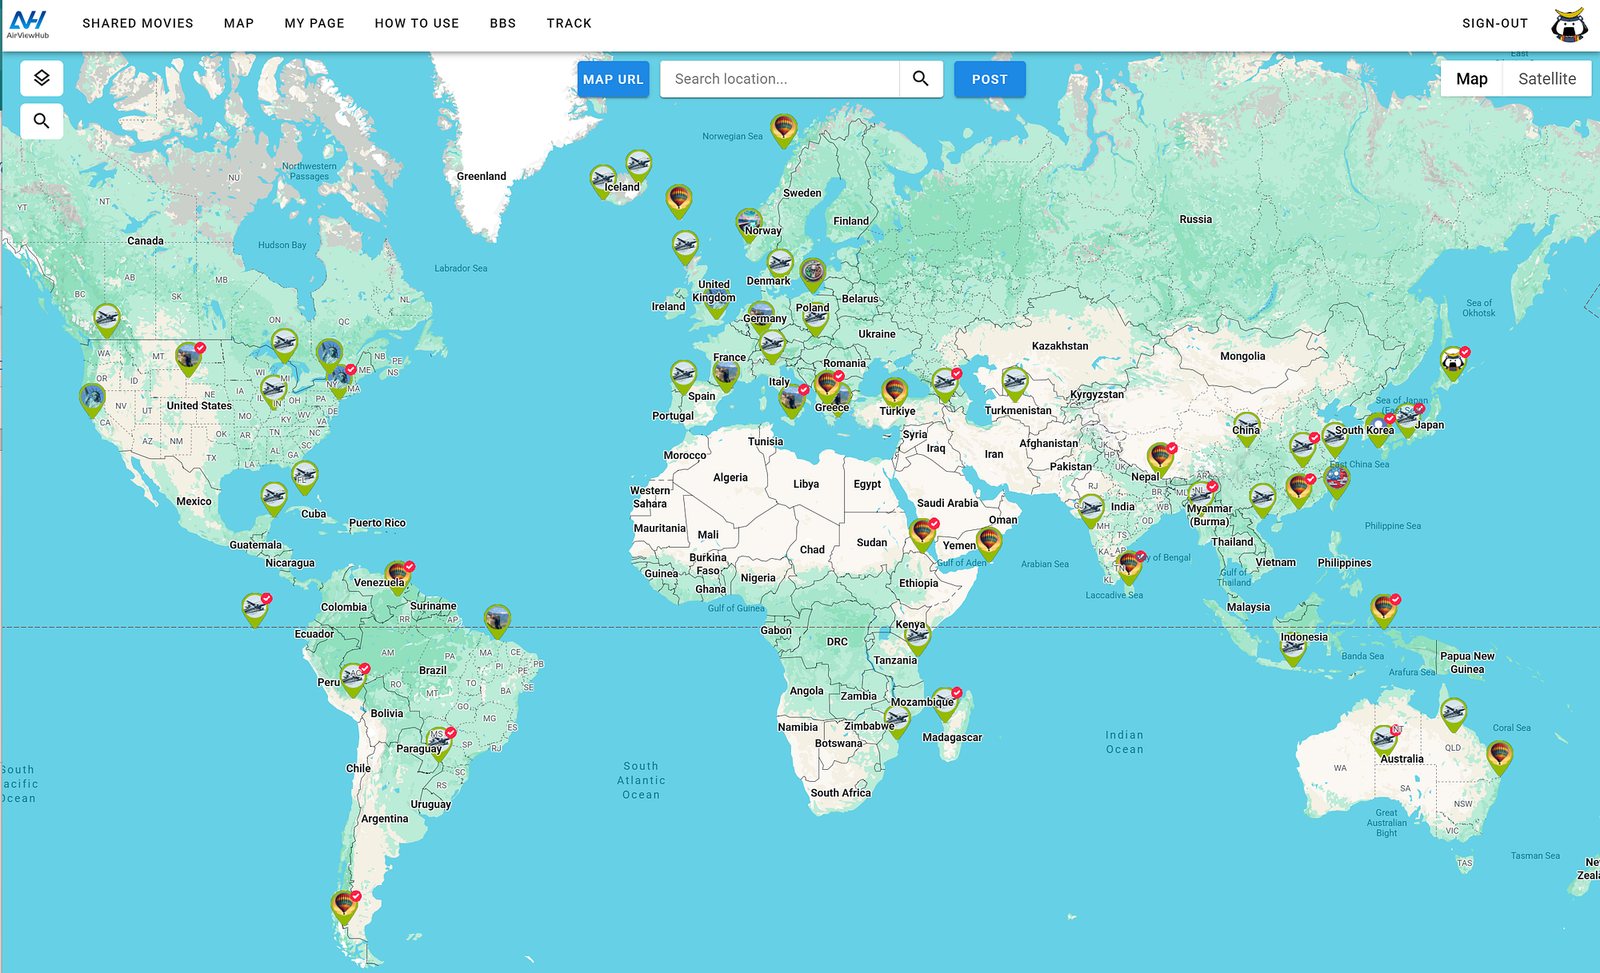Open the BBS section
Viewport: 1600px width, 973px height.
(x=503, y=23)
